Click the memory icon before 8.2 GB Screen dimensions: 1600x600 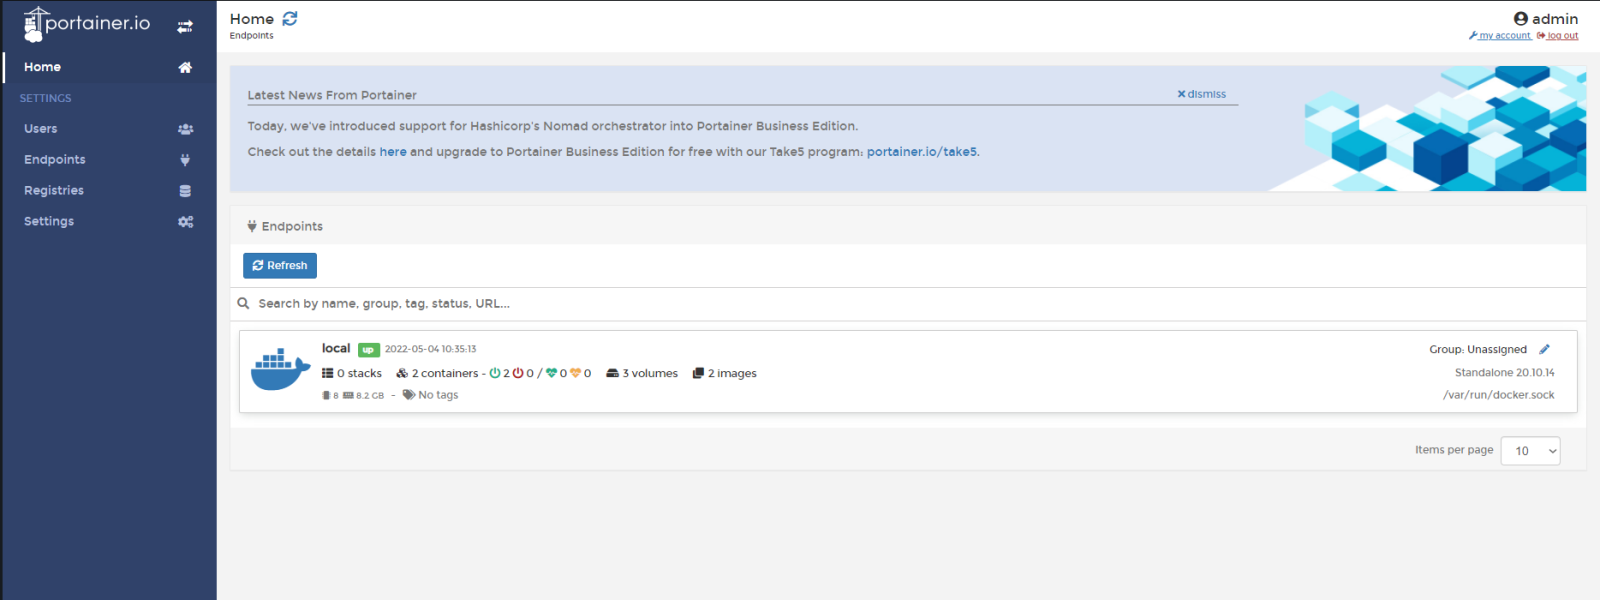click(x=348, y=396)
